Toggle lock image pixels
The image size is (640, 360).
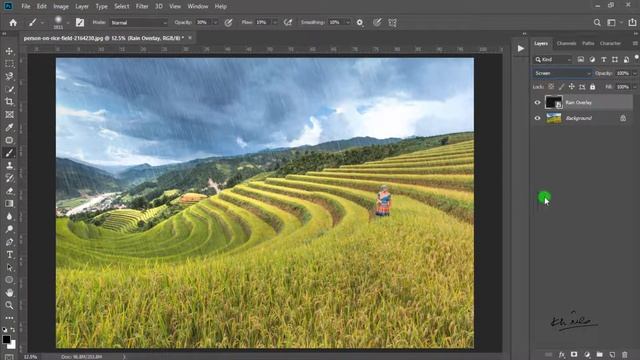[562, 87]
